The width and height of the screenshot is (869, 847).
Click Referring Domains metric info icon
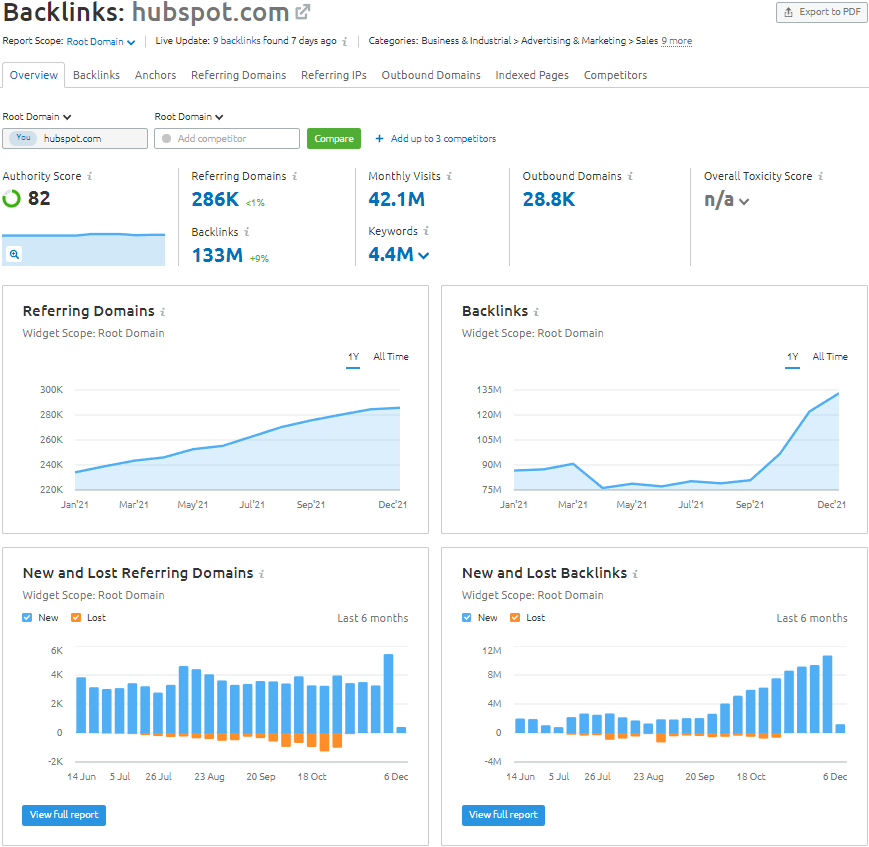295,176
